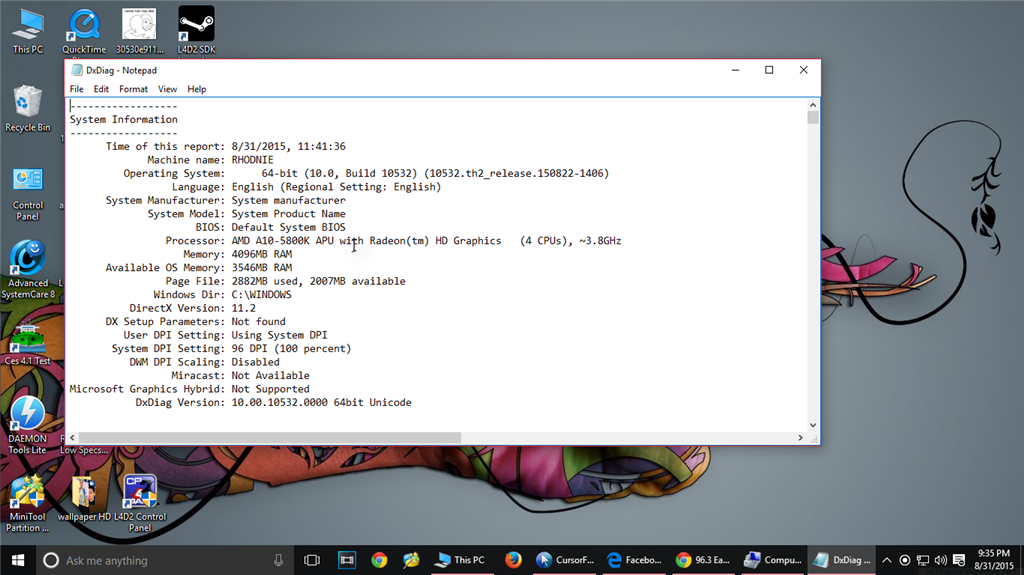The height and width of the screenshot is (575, 1024).
Task: Click the horizontal scrollbar thumb
Action: coord(269,438)
